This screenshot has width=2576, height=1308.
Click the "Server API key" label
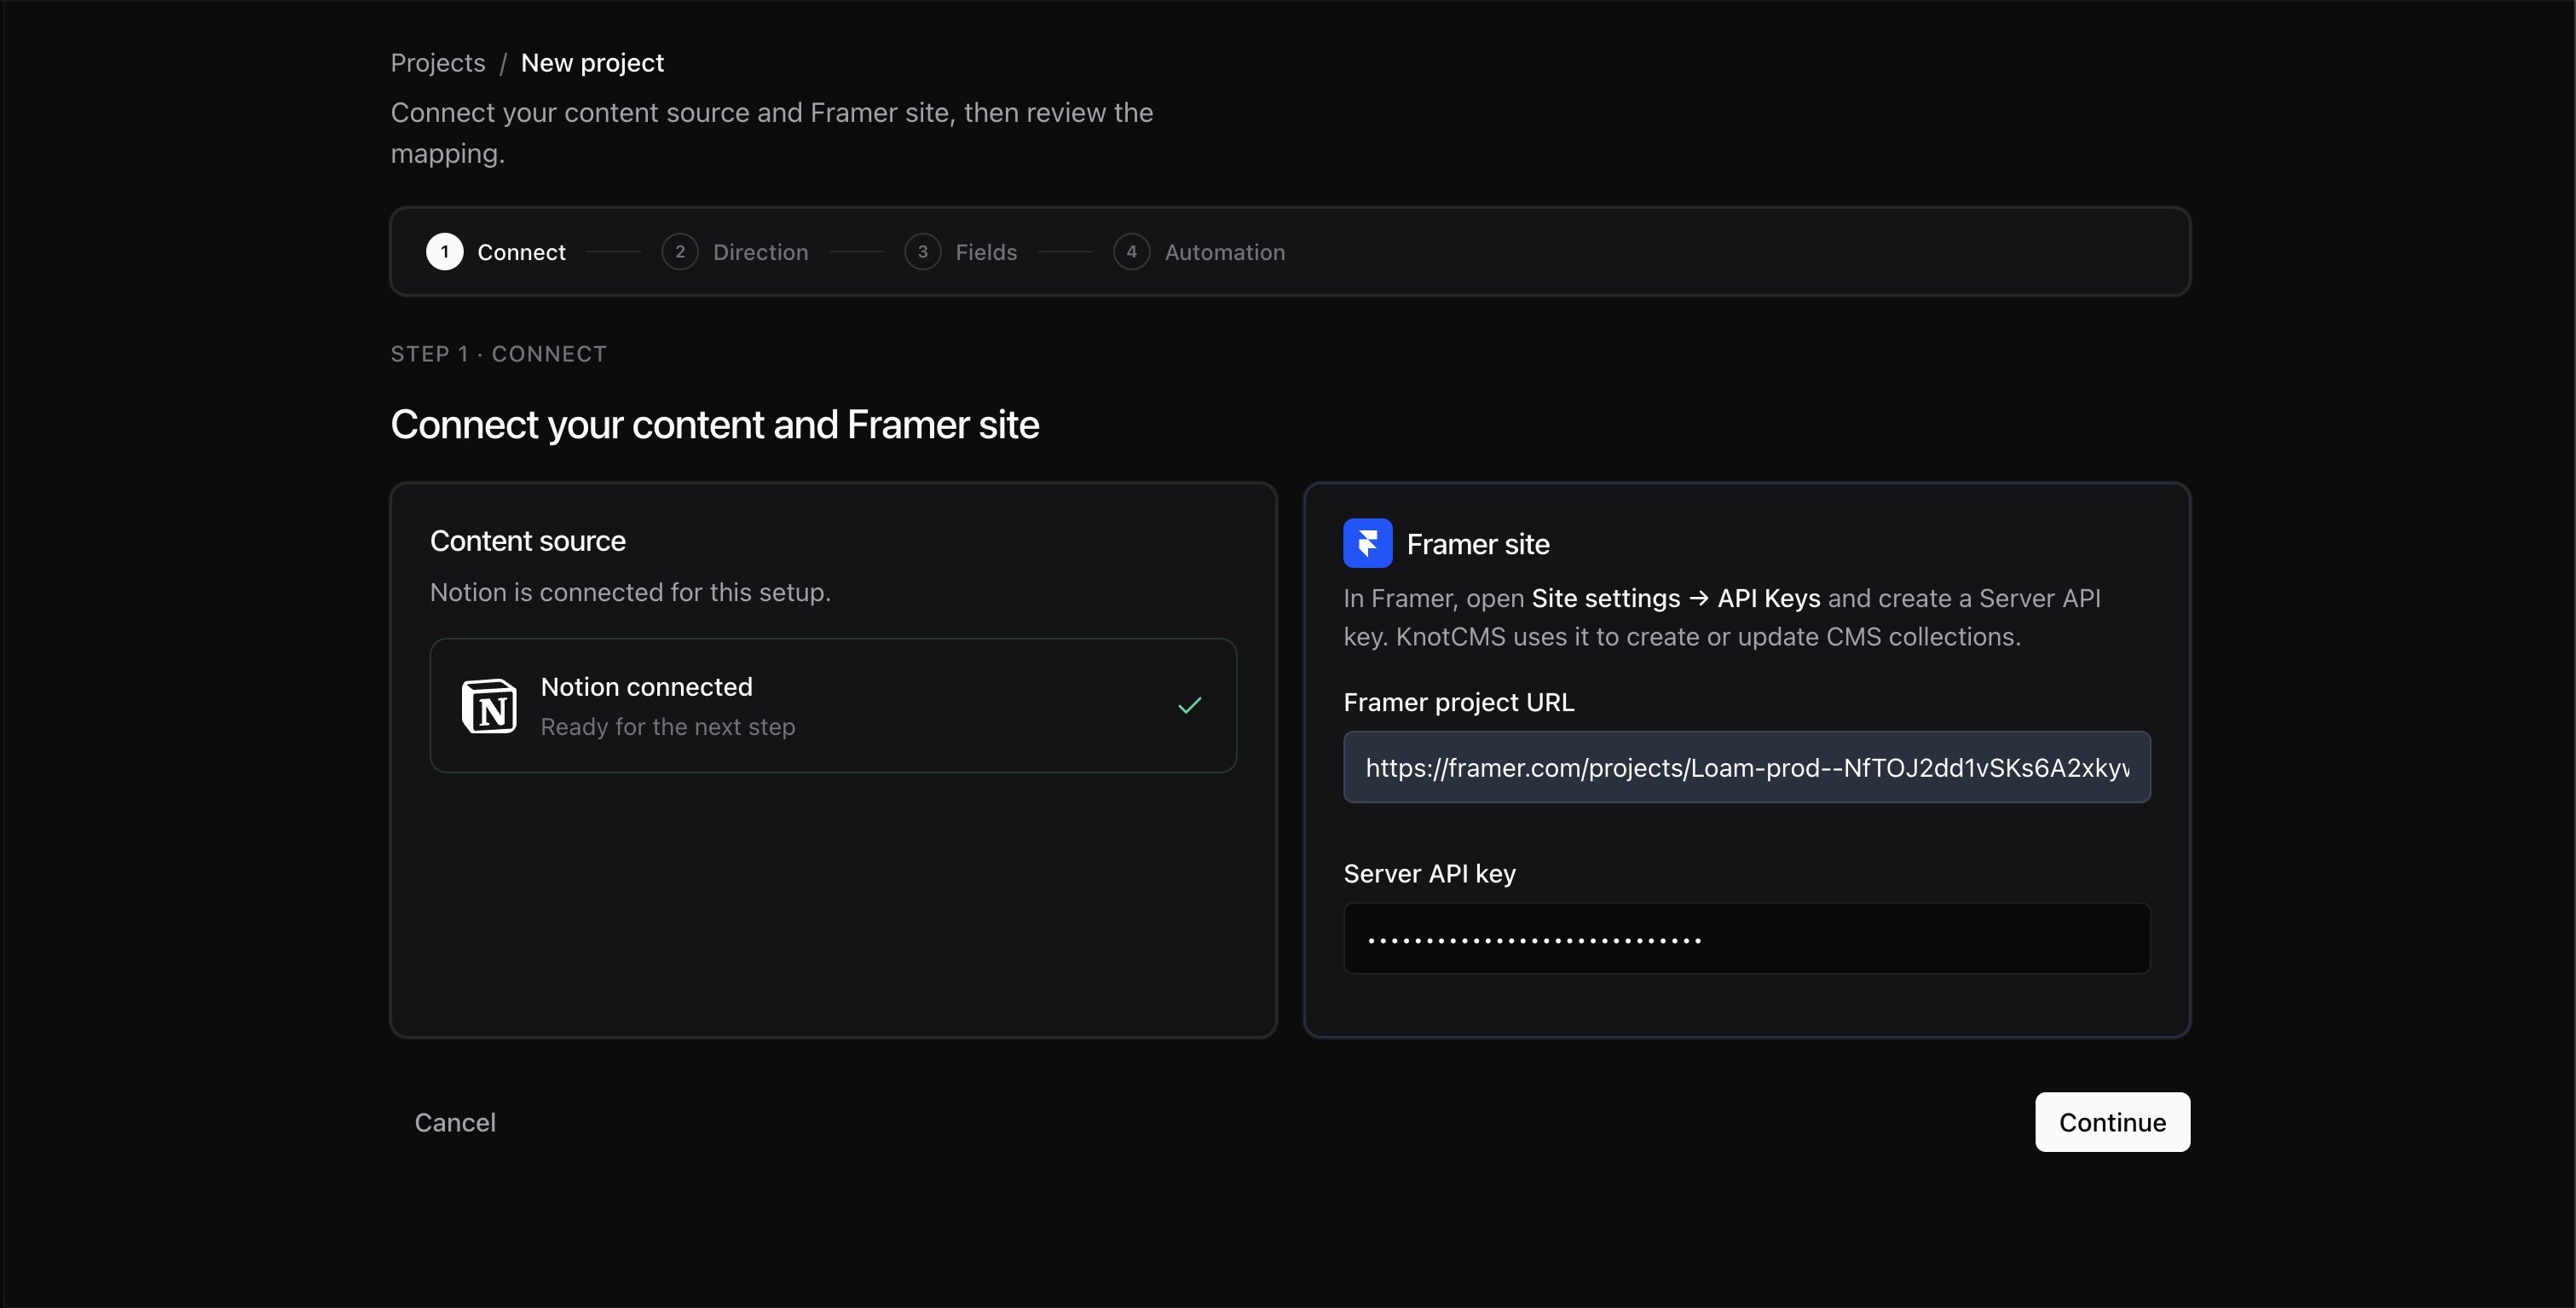point(1429,873)
